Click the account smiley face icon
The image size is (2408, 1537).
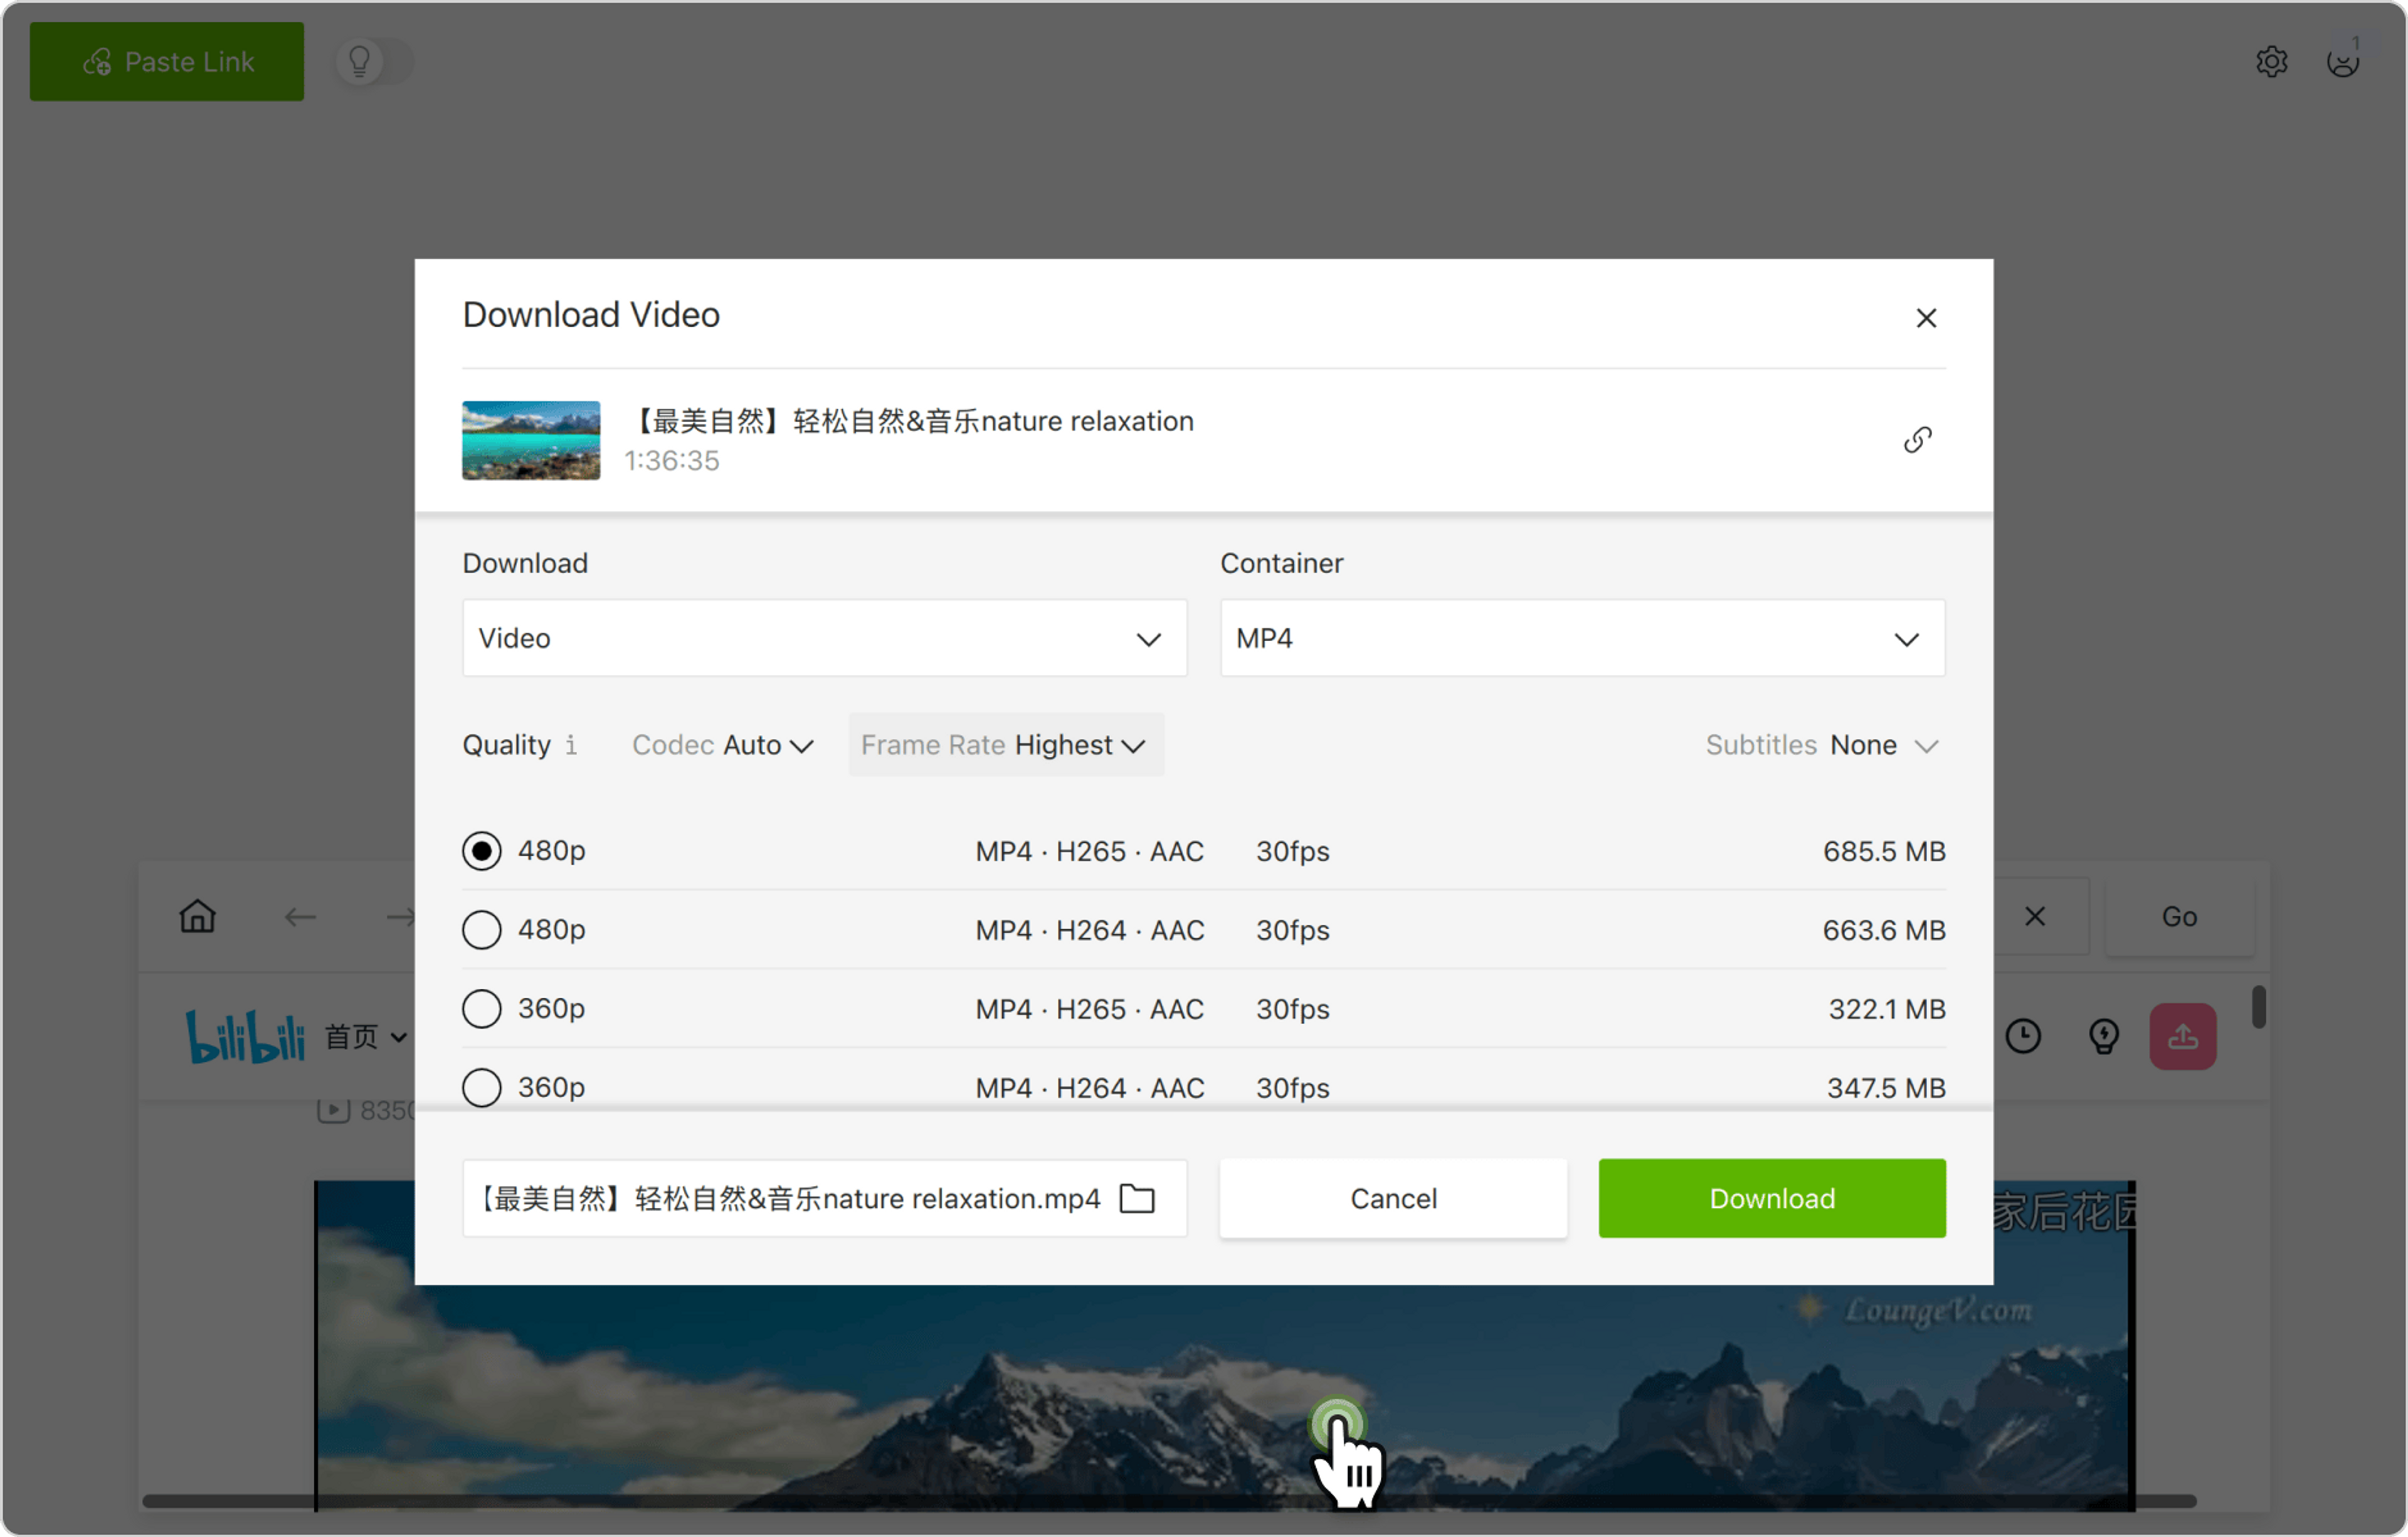coord(2342,62)
